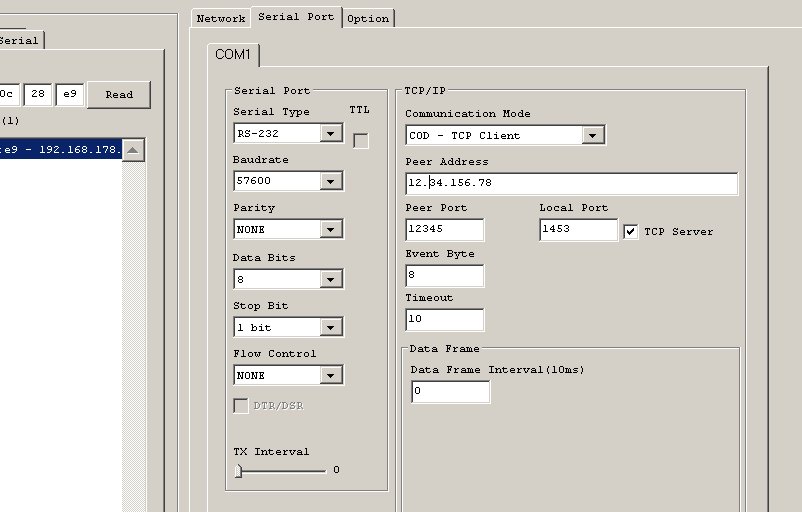The height and width of the screenshot is (512, 802).
Task: Expand the Baudrate dropdown
Action: (x=332, y=181)
